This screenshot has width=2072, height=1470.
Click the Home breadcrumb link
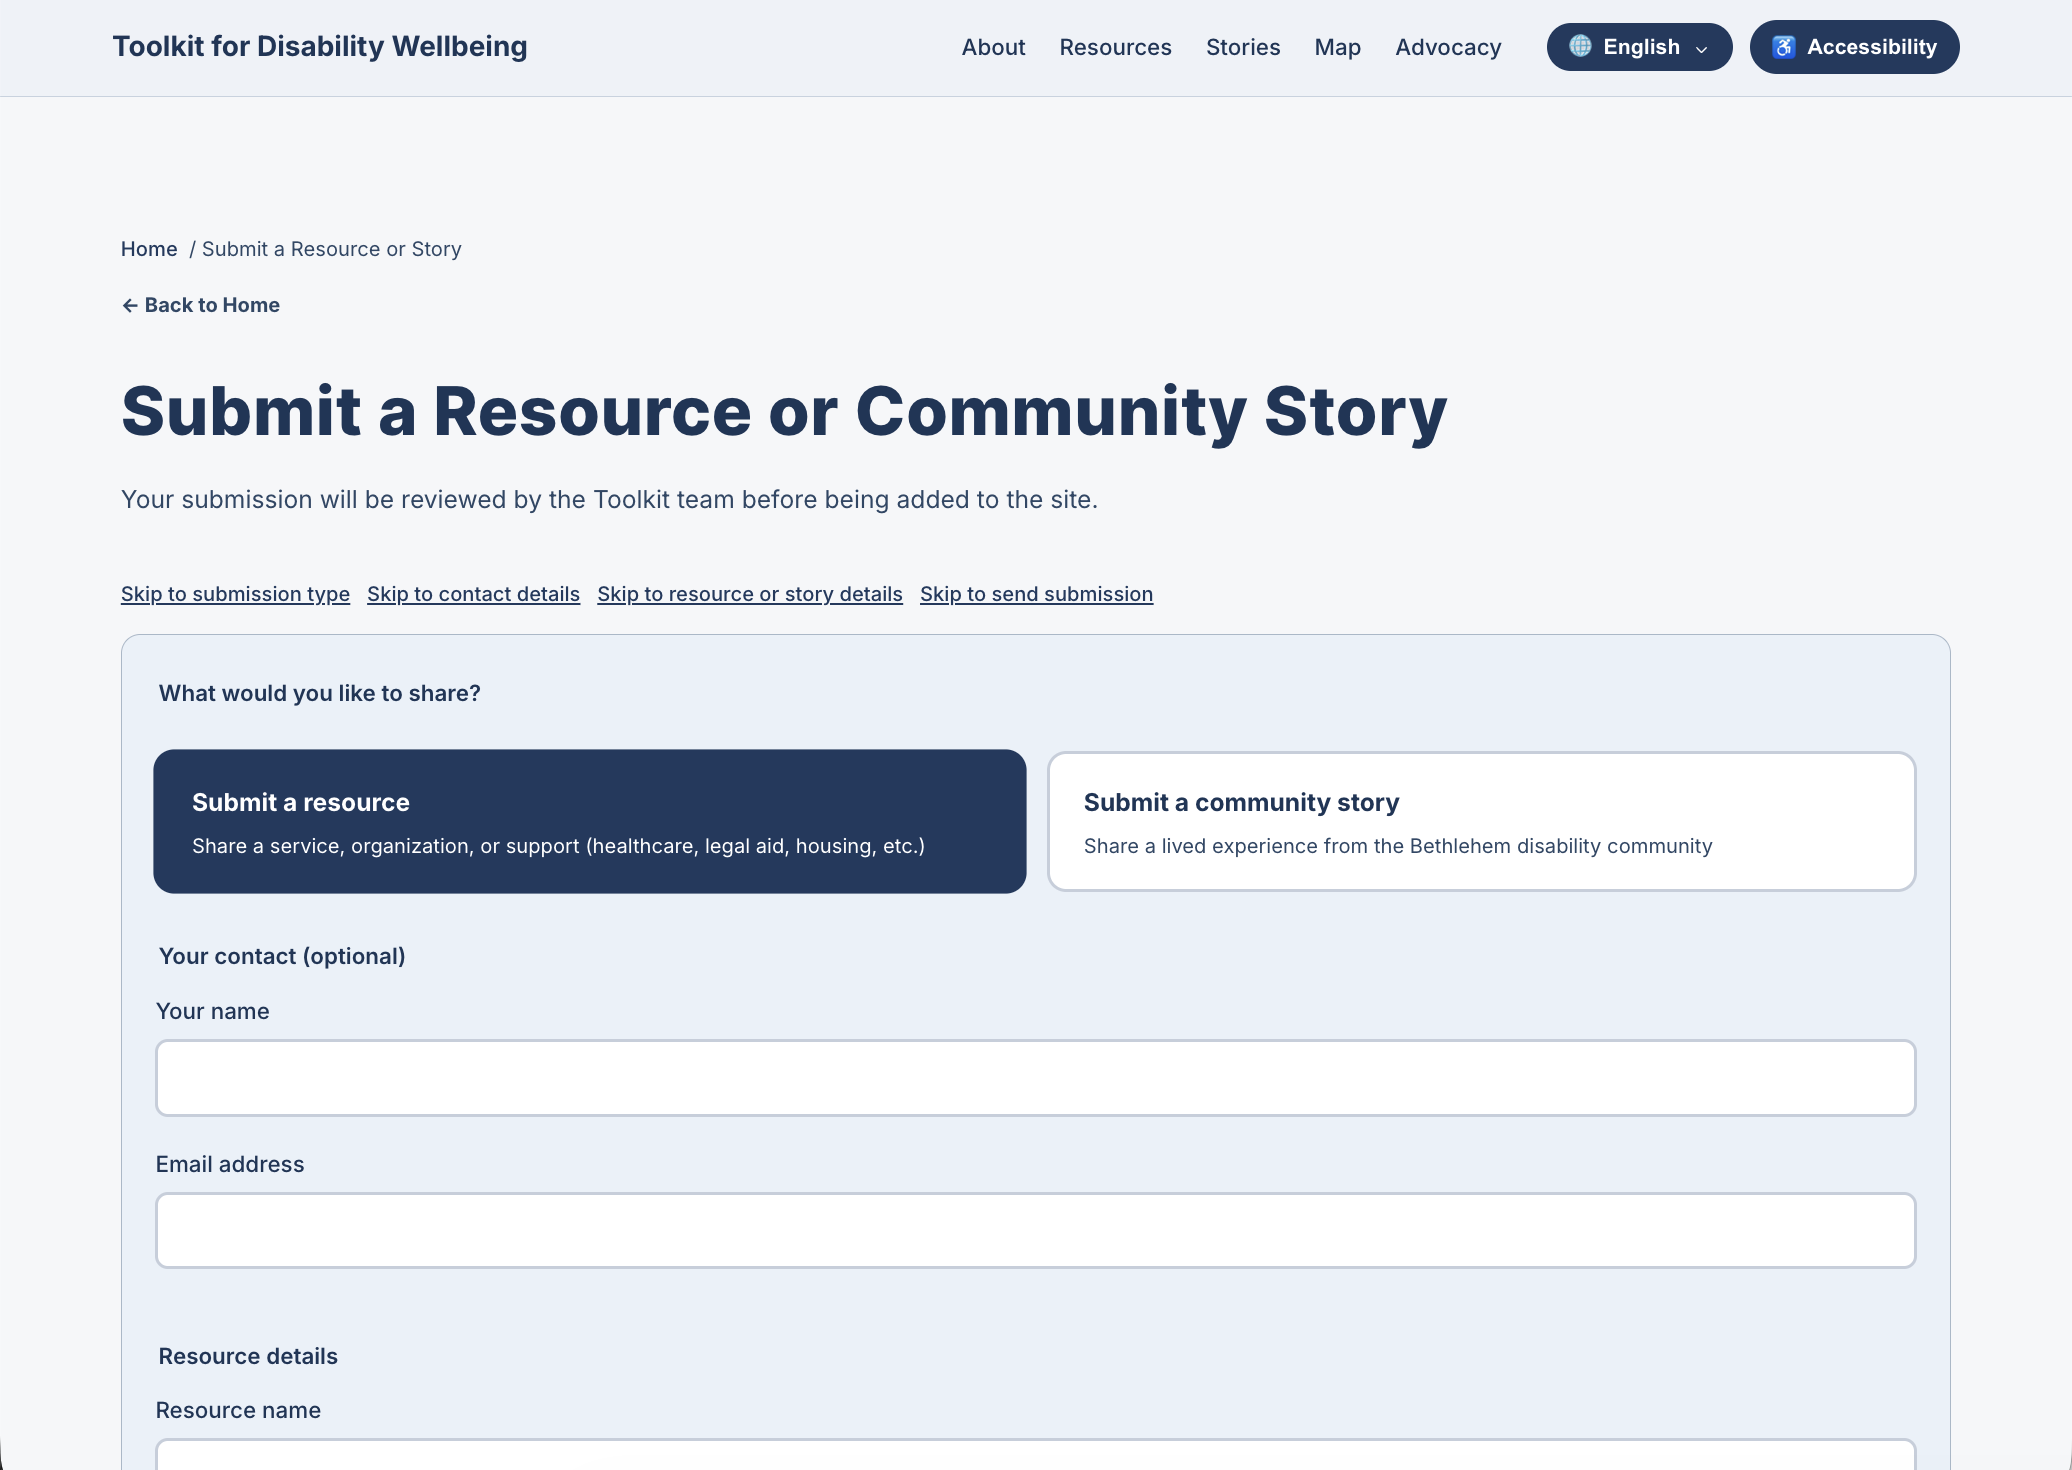coord(149,249)
